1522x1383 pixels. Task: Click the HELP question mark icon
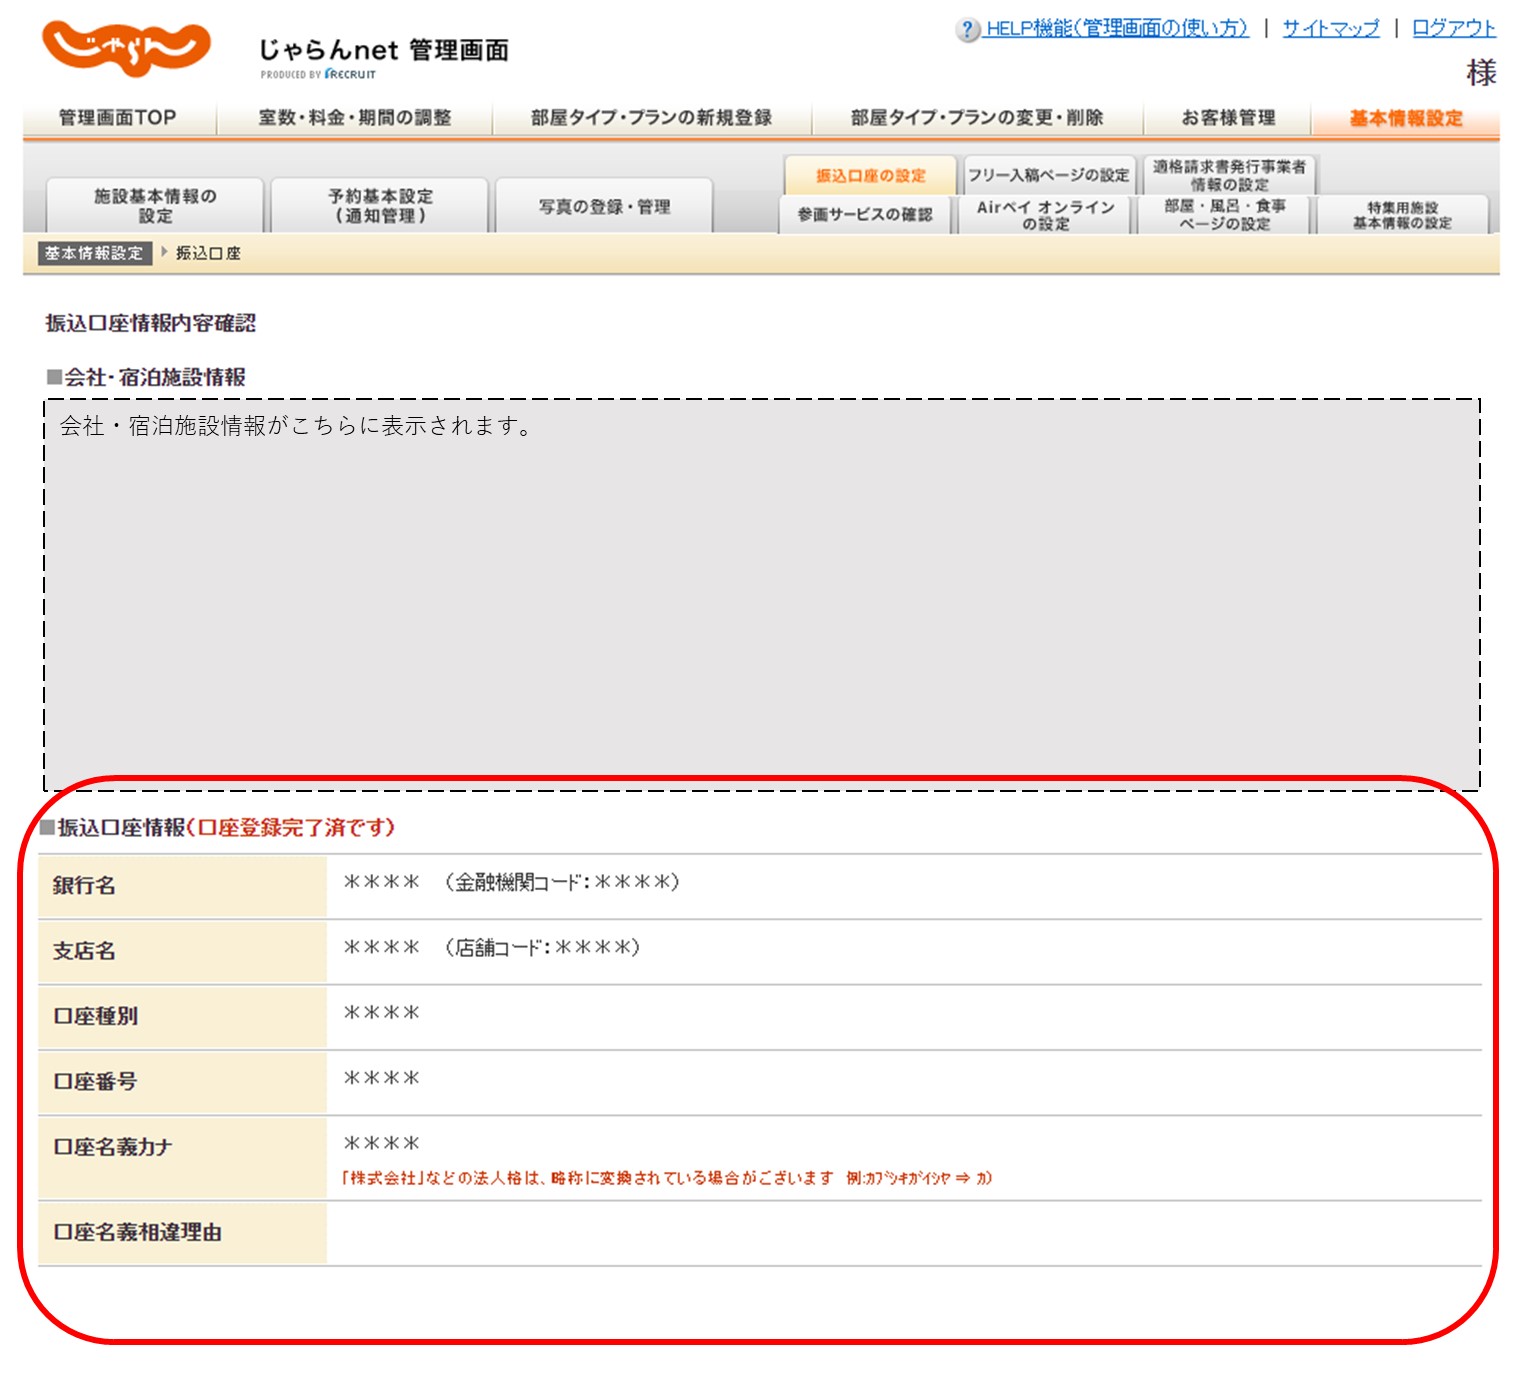click(x=967, y=29)
